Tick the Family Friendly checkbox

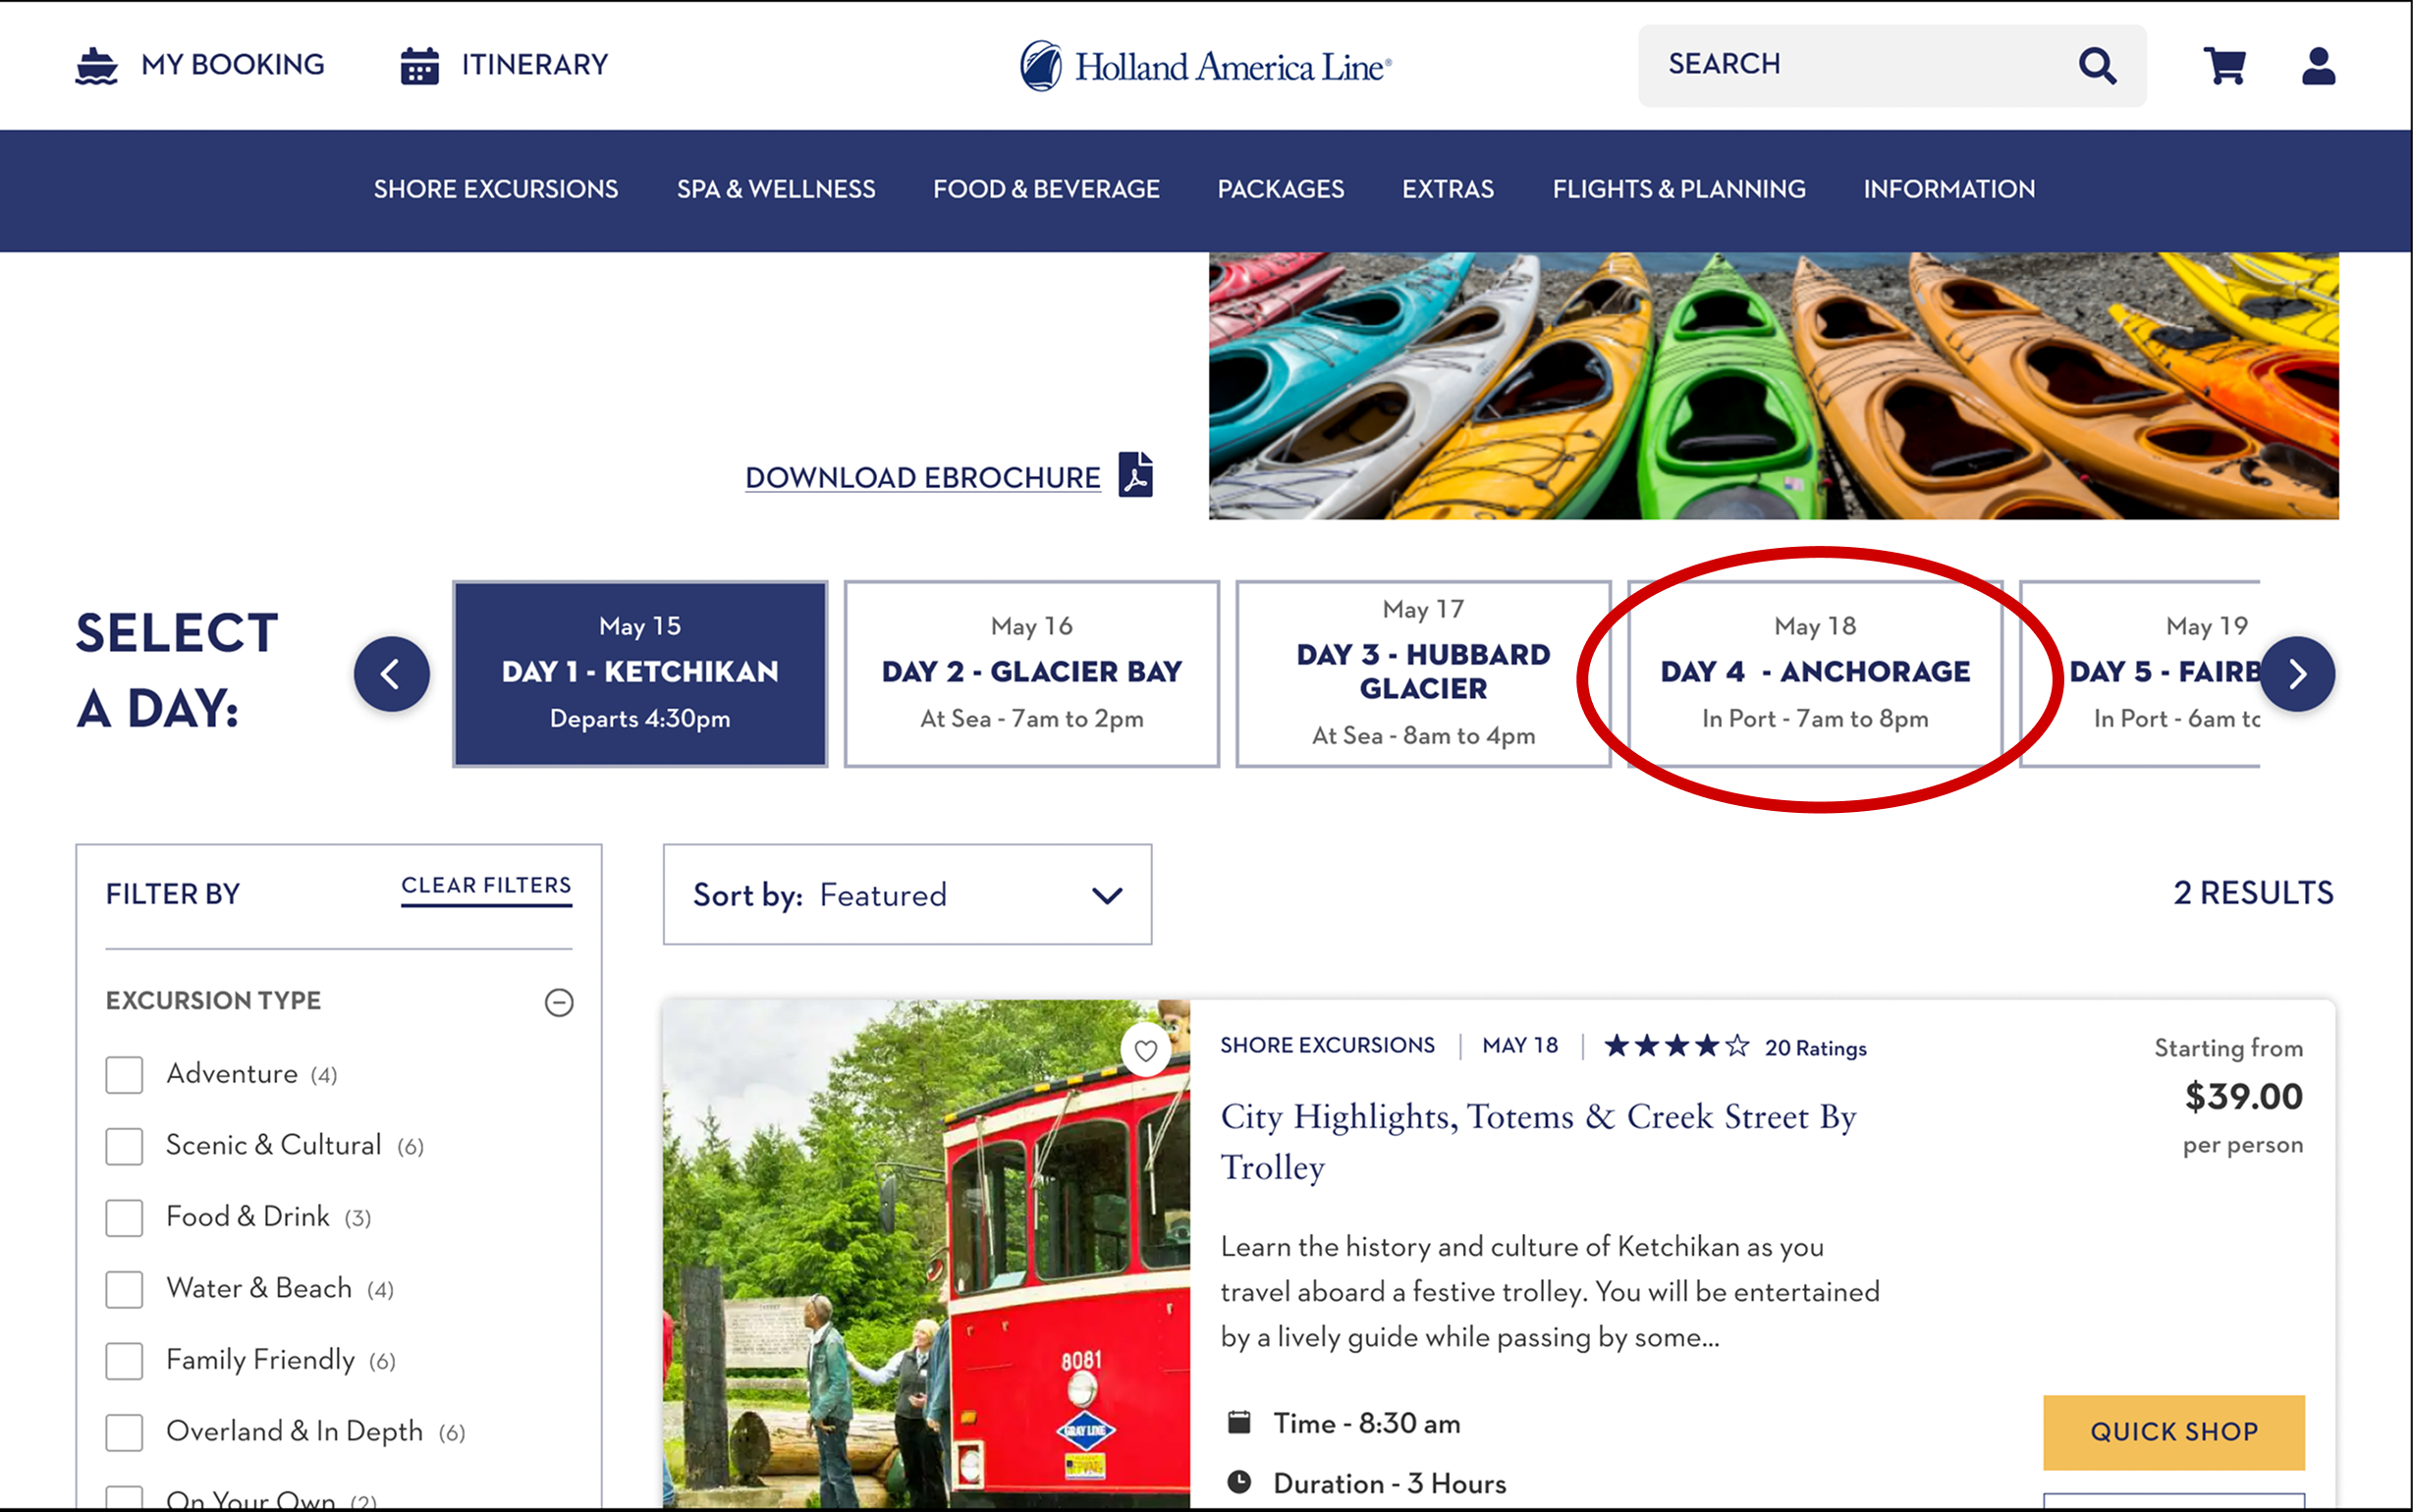click(x=125, y=1361)
